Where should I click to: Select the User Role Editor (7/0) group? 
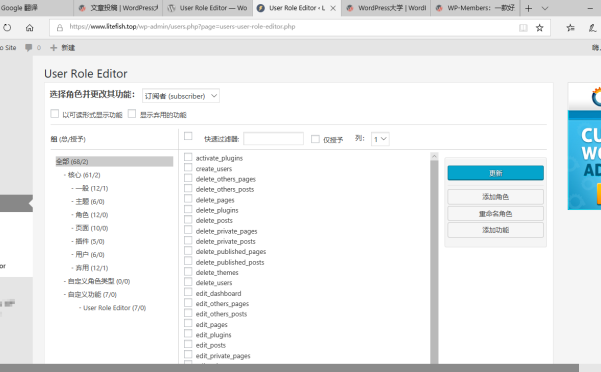coord(115,308)
